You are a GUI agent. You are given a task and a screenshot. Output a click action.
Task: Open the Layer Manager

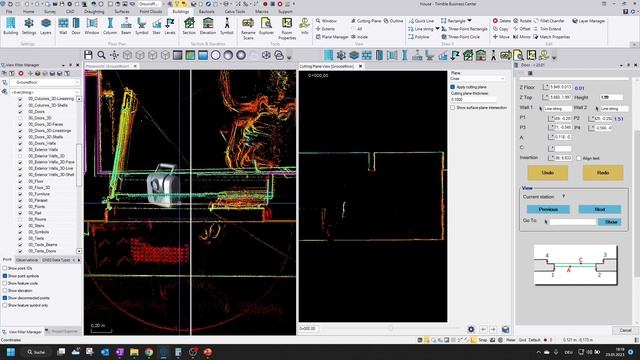pyautogui.click(x=589, y=21)
